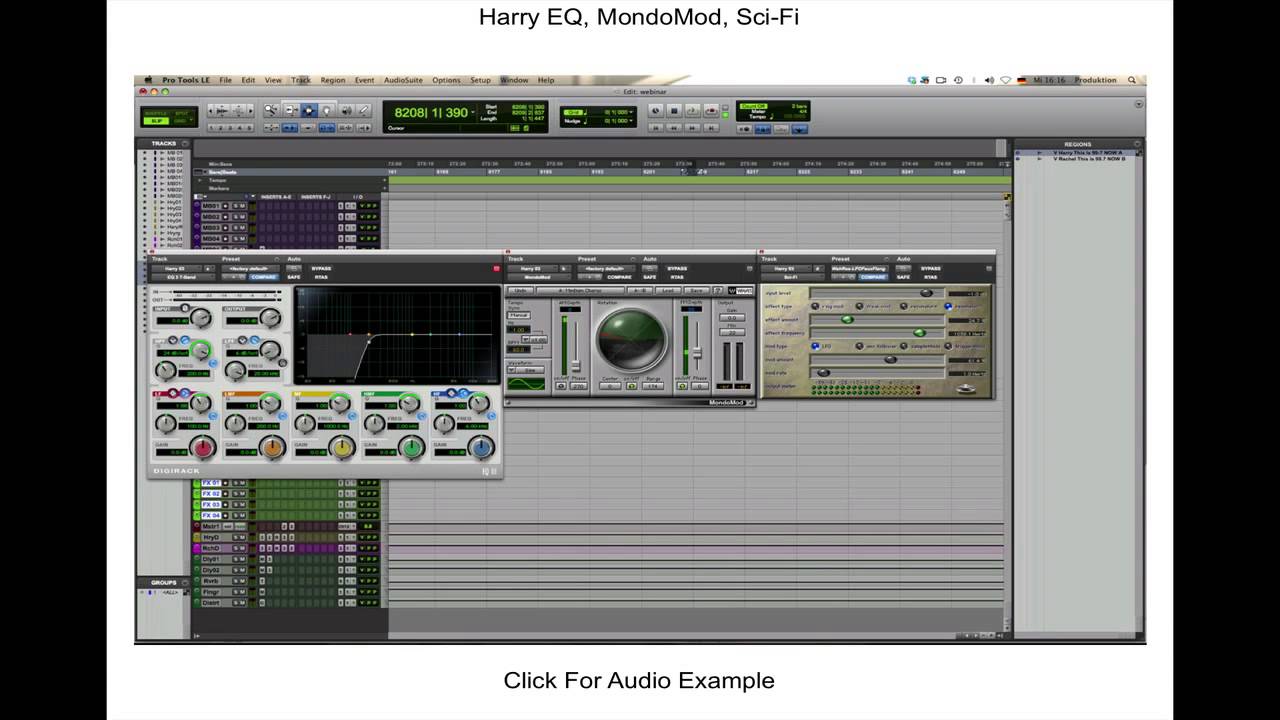Open the File menu
1280x720 pixels.
[226, 80]
